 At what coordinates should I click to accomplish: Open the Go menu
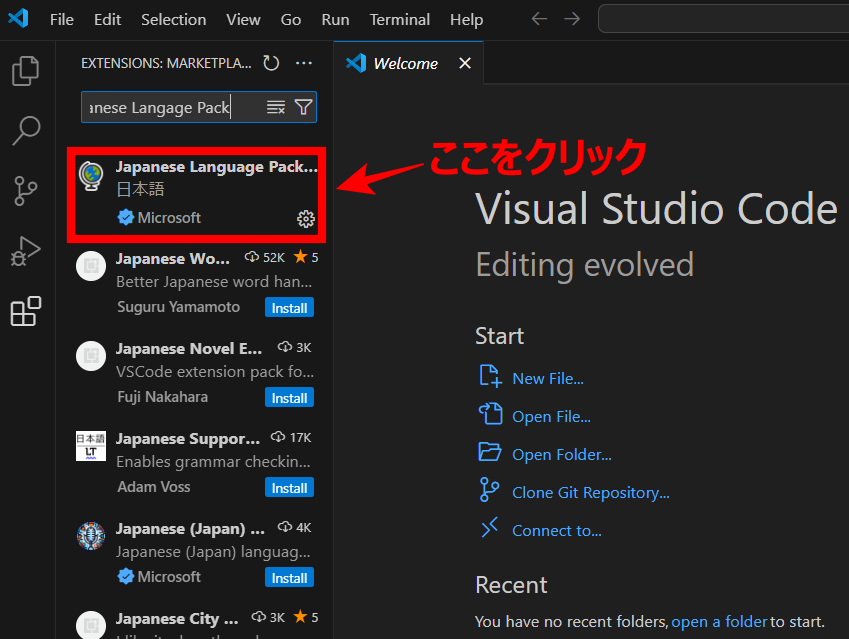pyautogui.click(x=291, y=19)
